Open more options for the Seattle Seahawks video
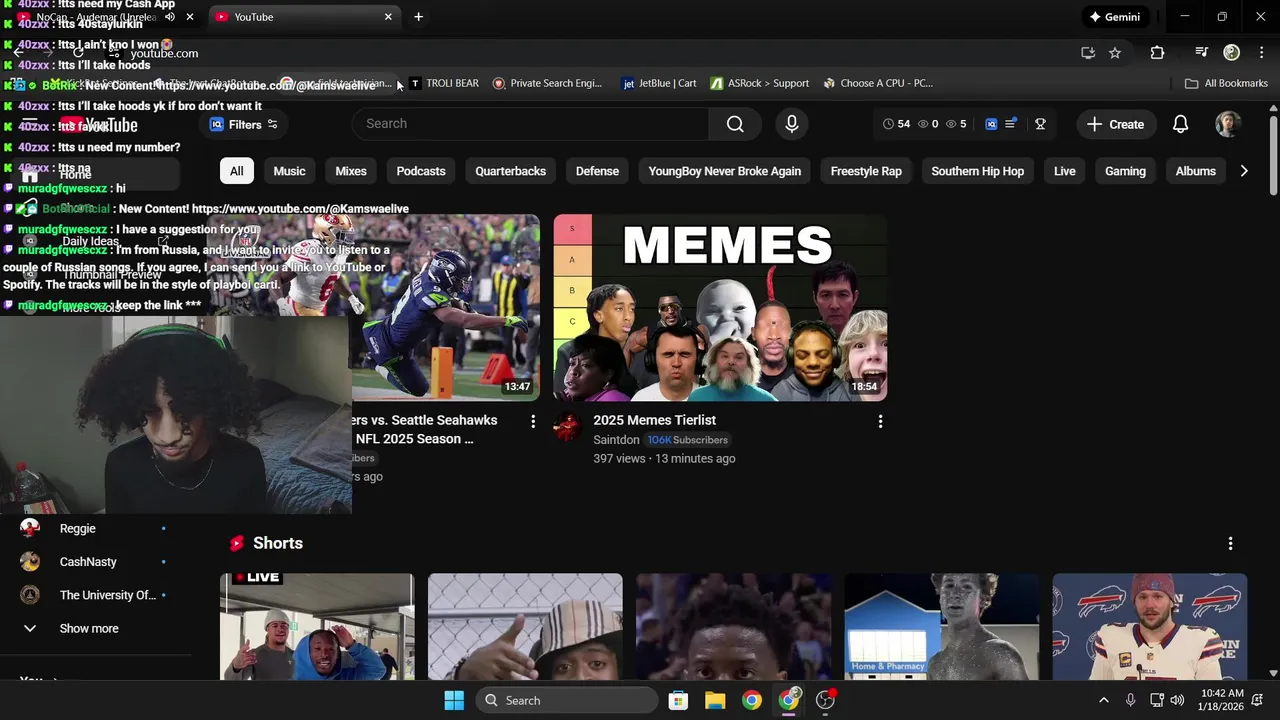 pos(533,422)
